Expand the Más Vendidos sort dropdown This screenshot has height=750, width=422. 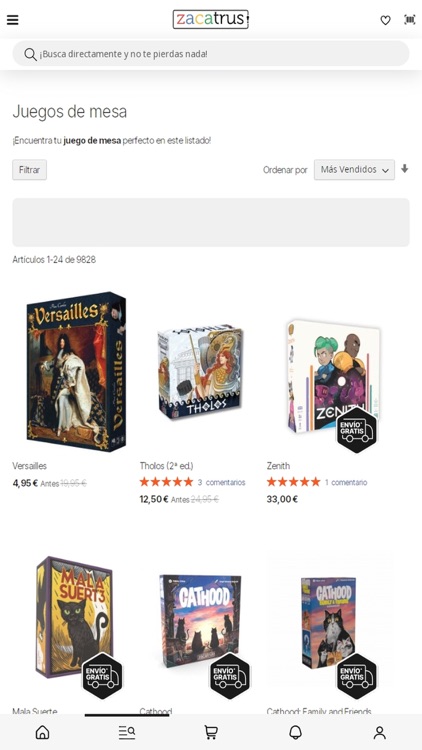coord(354,170)
